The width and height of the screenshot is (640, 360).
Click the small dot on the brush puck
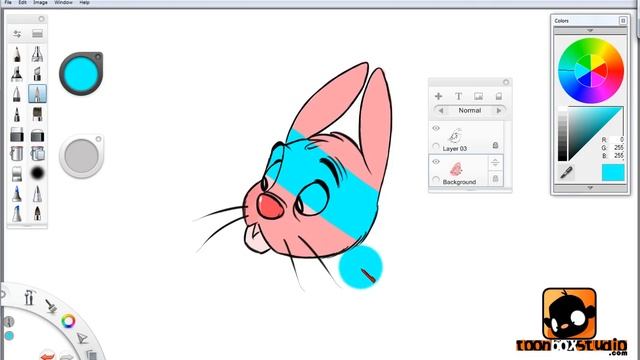coord(98,139)
